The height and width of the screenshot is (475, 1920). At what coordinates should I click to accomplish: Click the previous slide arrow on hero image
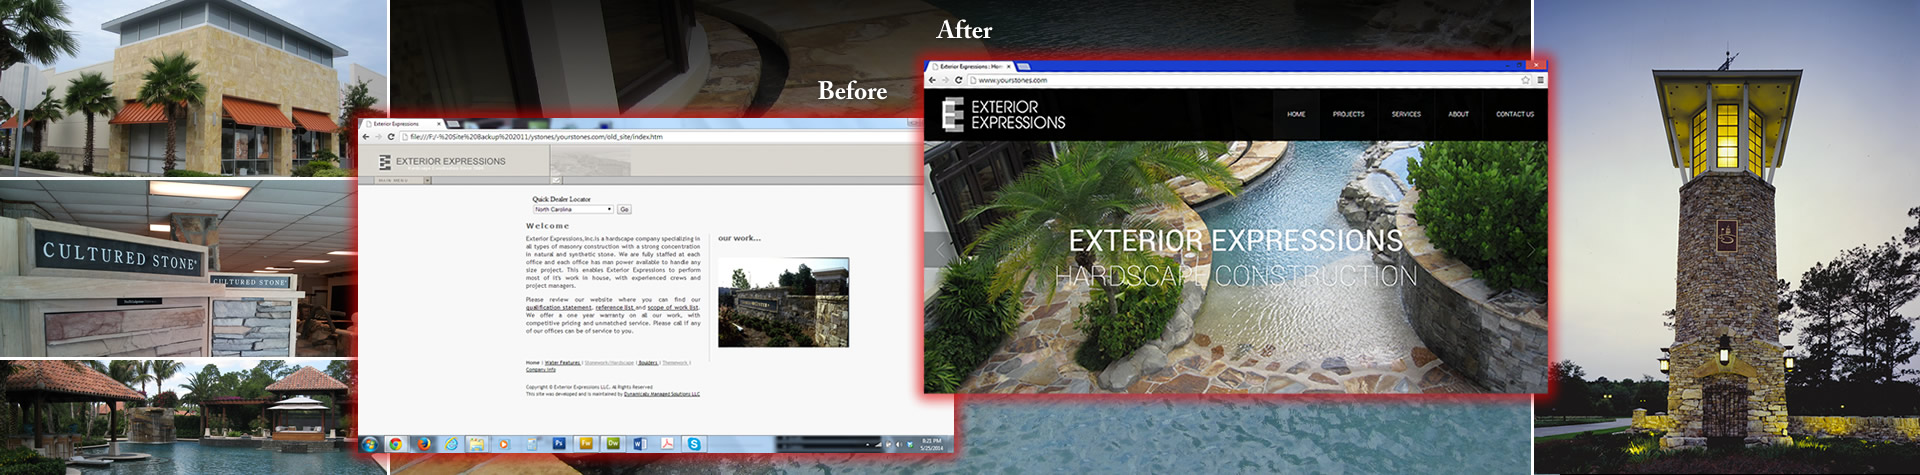click(938, 250)
